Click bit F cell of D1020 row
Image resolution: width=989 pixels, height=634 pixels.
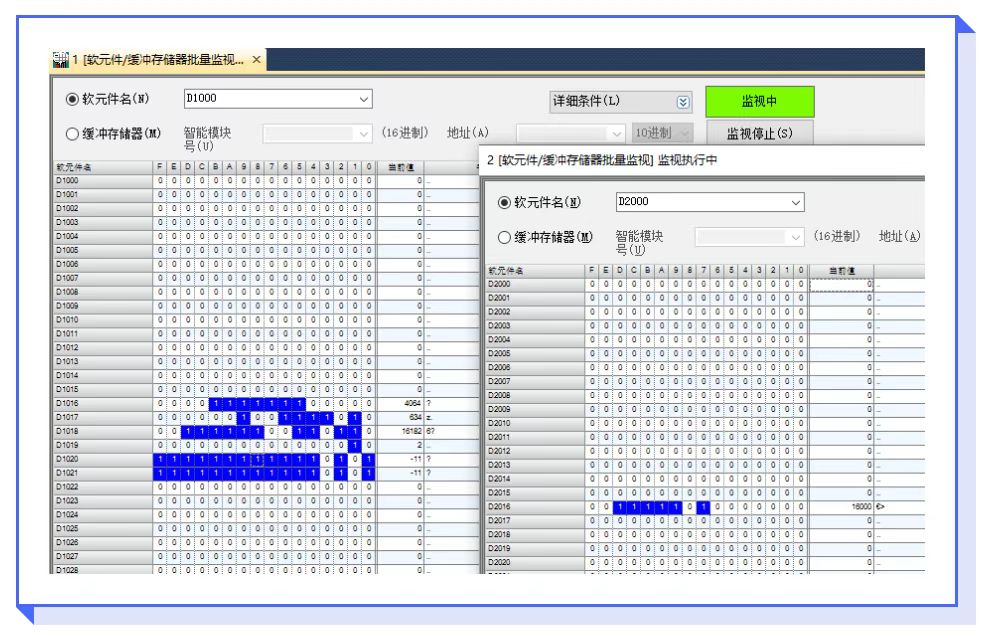160,459
